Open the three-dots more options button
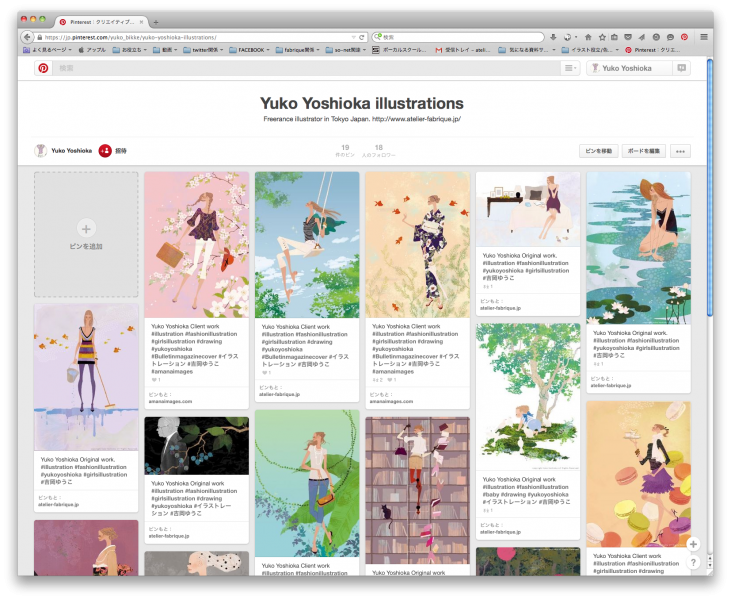This screenshot has width=731, height=600. click(x=680, y=151)
